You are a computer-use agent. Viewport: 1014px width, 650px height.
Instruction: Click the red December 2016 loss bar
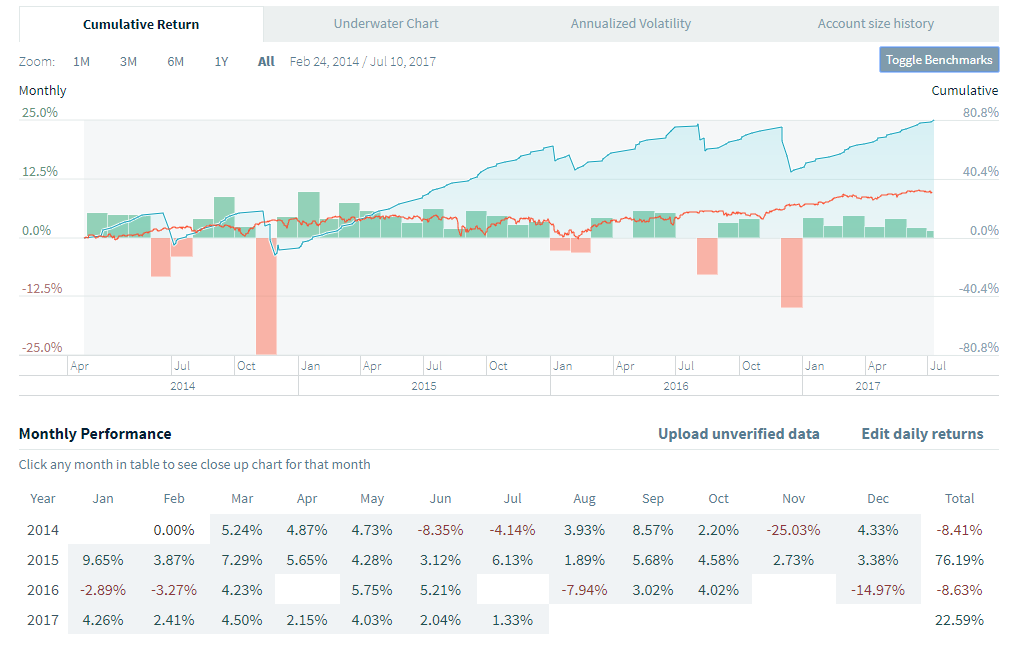tap(792, 272)
